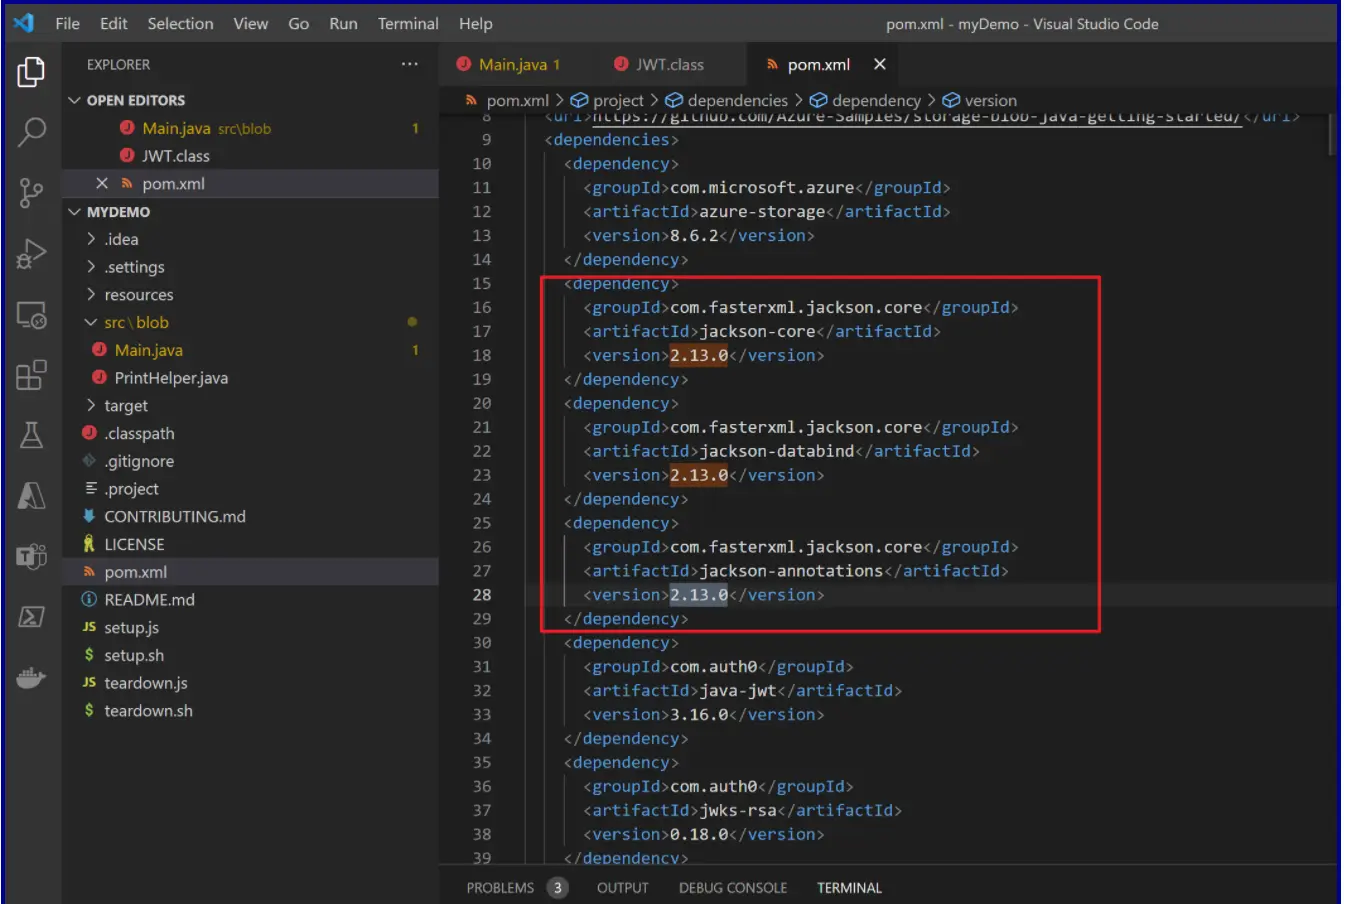Image resolution: width=1345 pixels, height=904 pixels.
Task: Show the Debug Console panel tab
Action: click(x=732, y=888)
